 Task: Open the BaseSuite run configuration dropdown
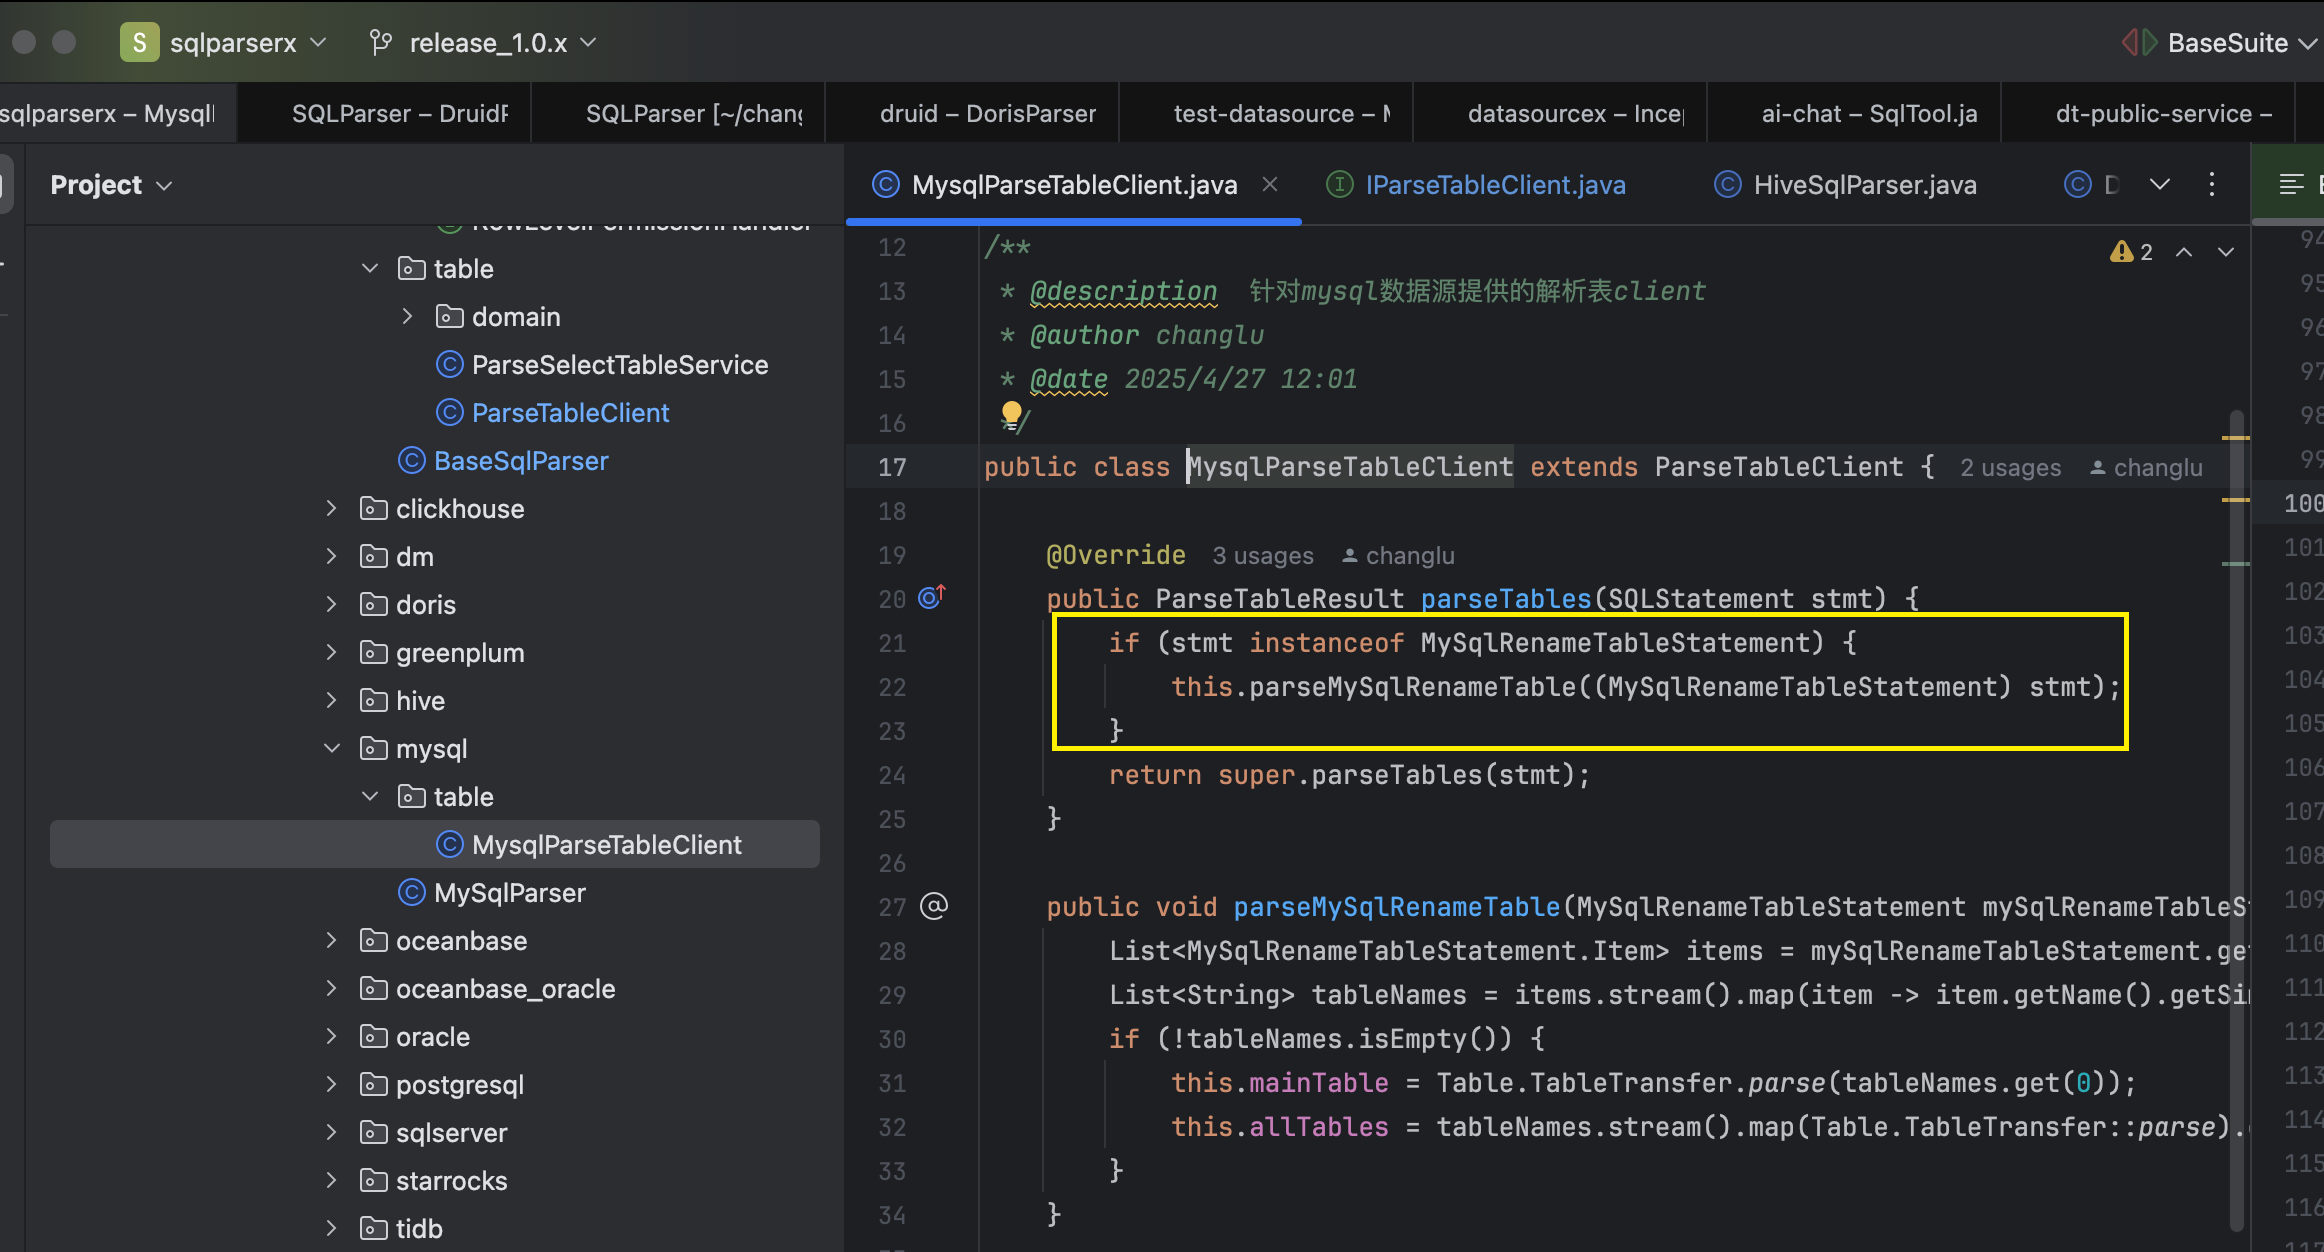[x=2220, y=43]
